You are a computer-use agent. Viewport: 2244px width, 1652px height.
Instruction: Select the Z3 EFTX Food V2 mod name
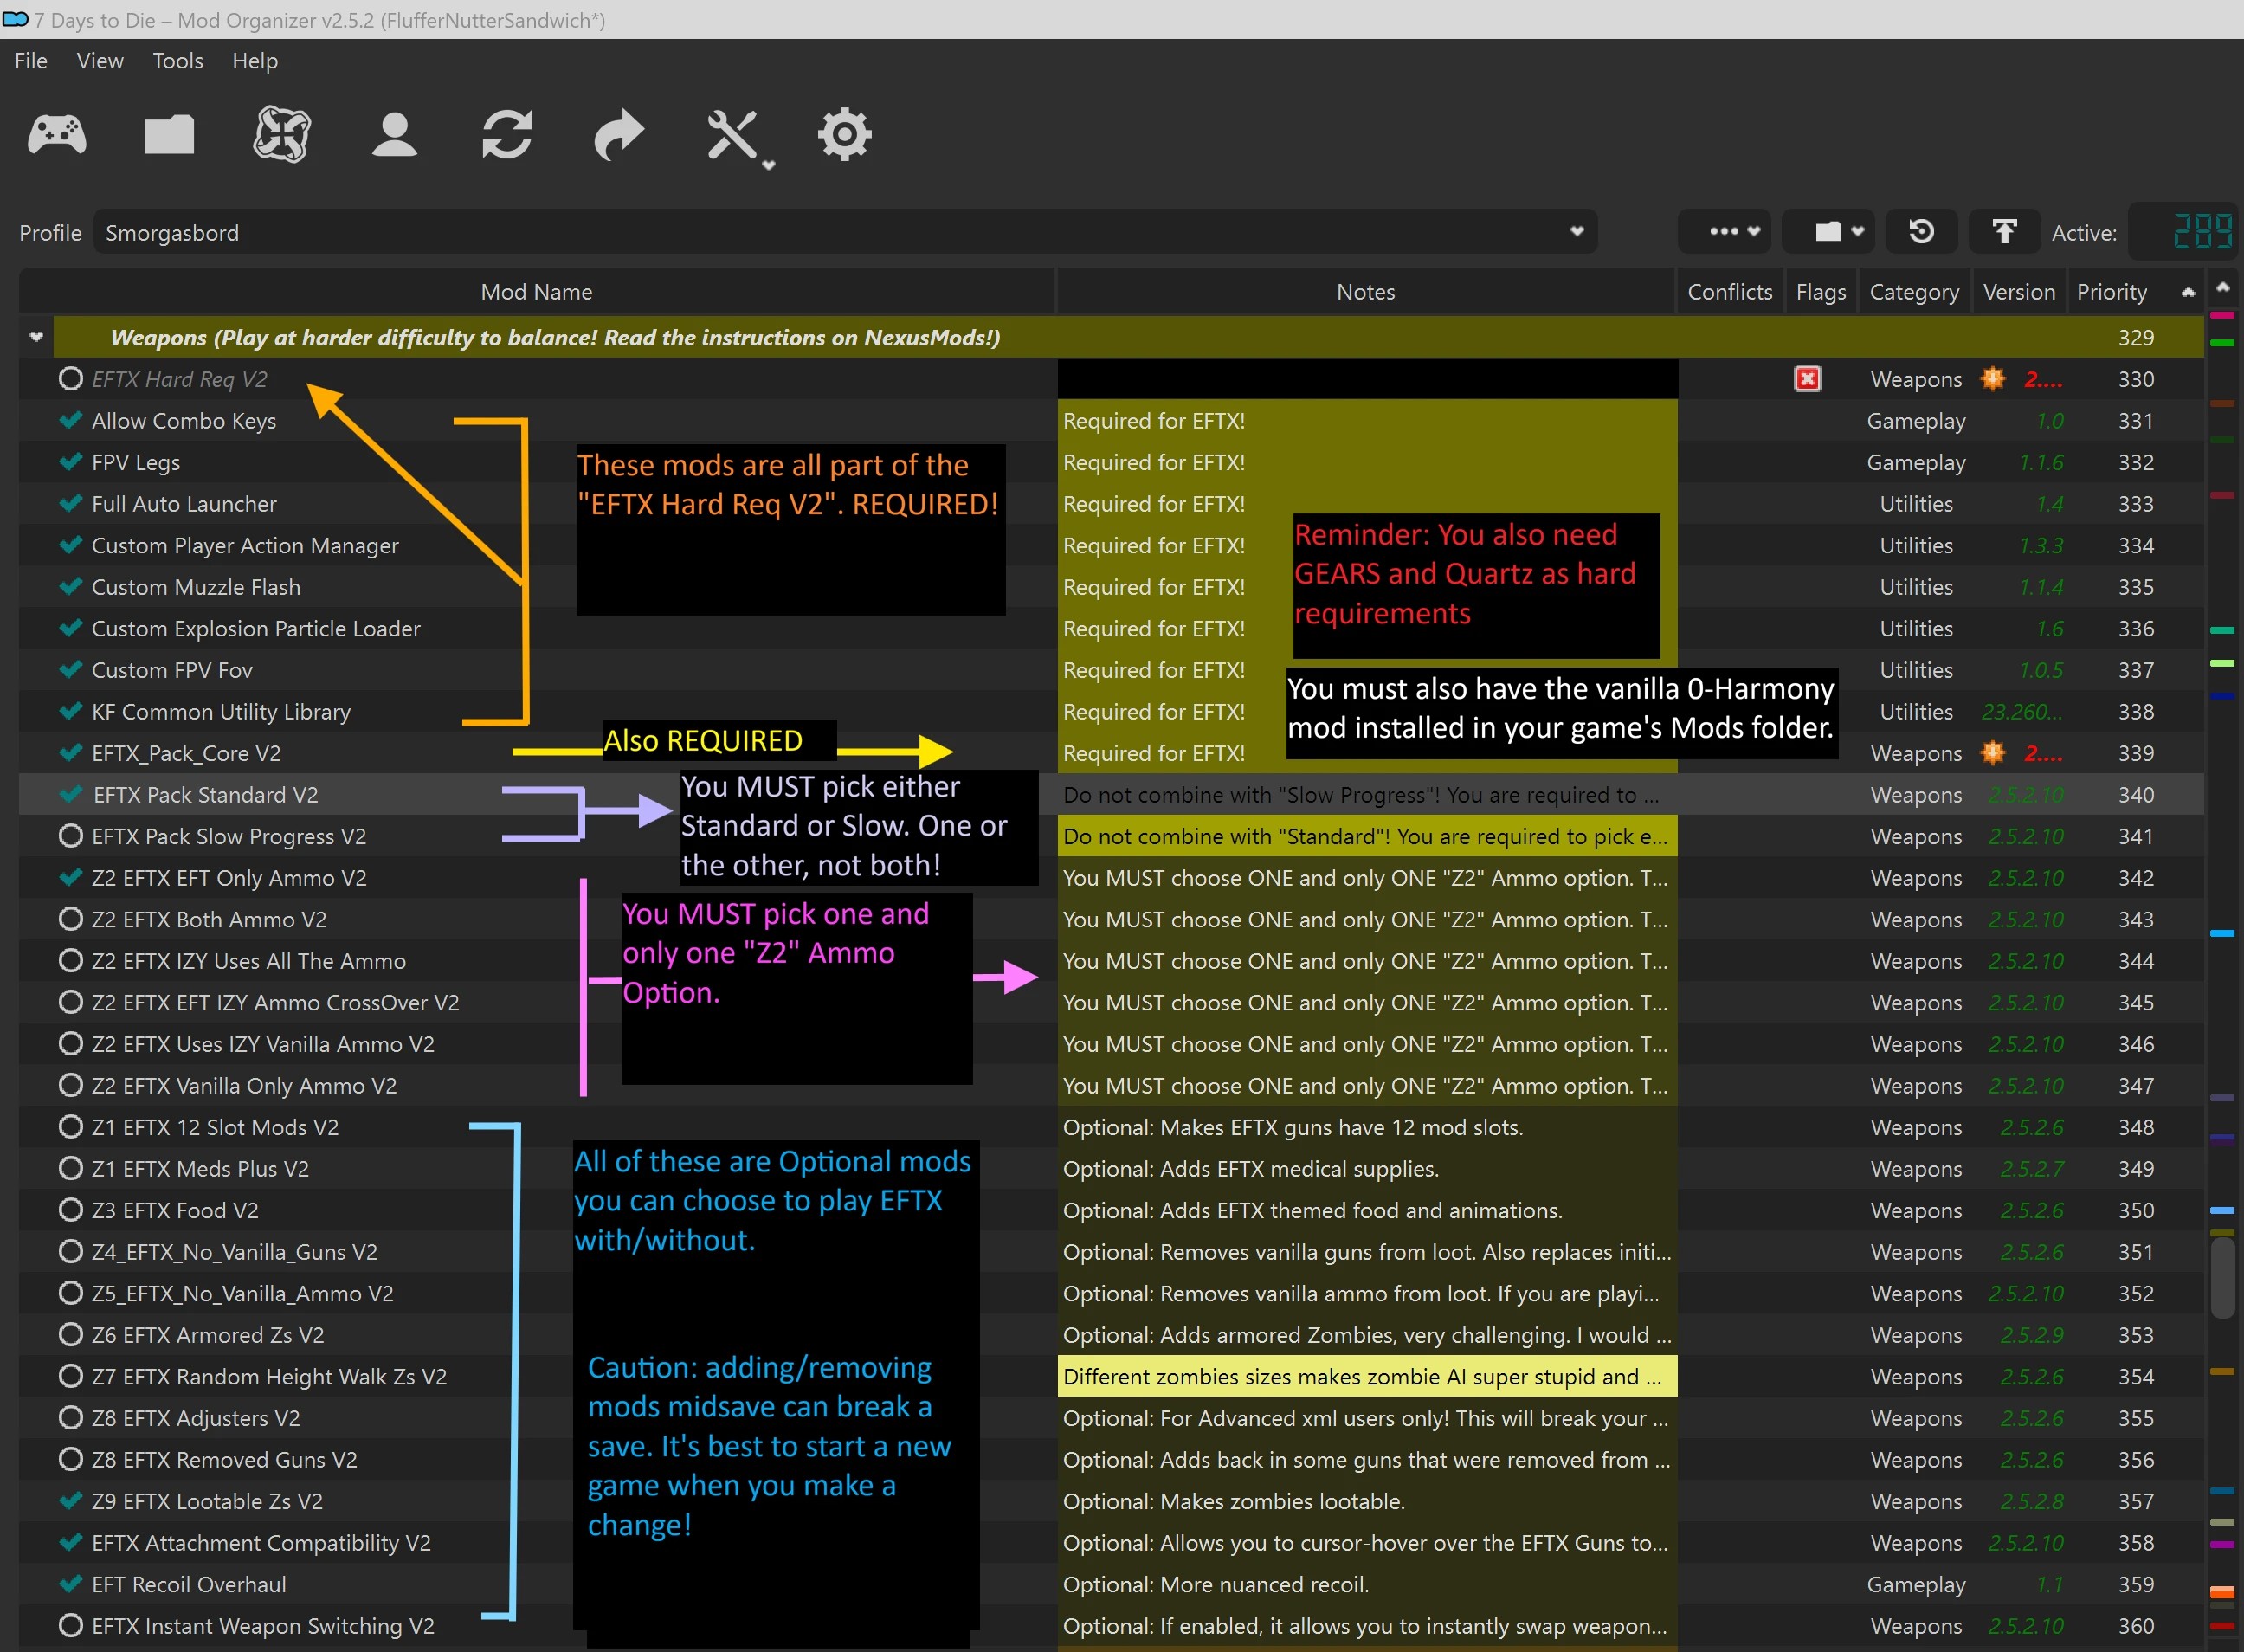point(175,1210)
